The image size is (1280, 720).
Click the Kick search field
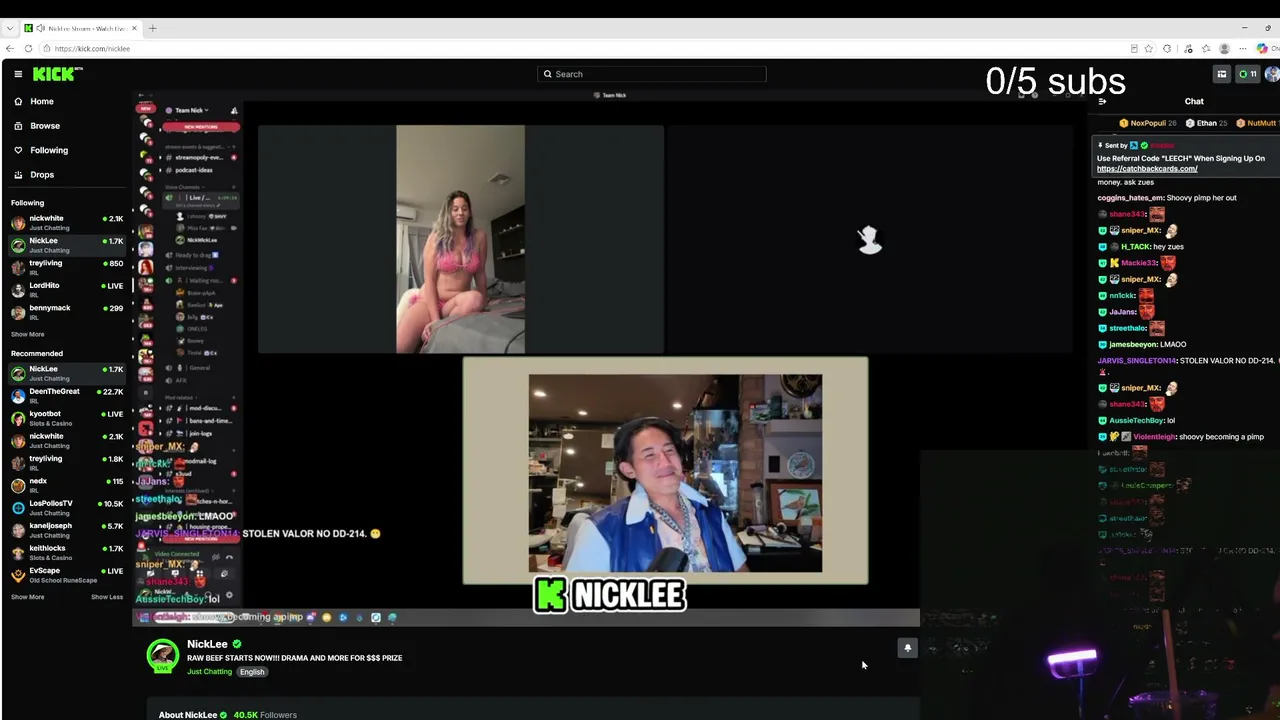652,74
